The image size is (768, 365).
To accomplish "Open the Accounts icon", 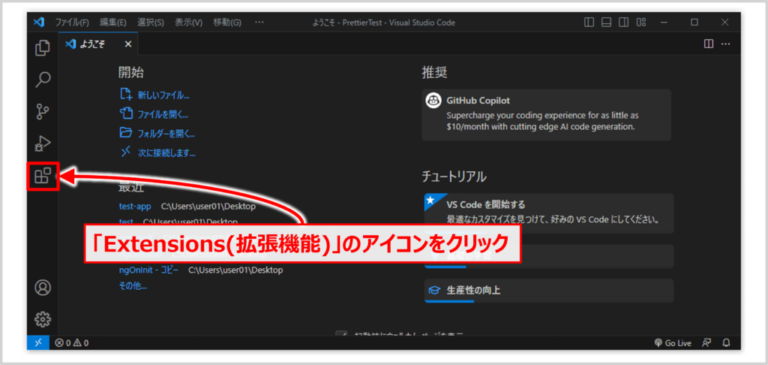I will (43, 288).
